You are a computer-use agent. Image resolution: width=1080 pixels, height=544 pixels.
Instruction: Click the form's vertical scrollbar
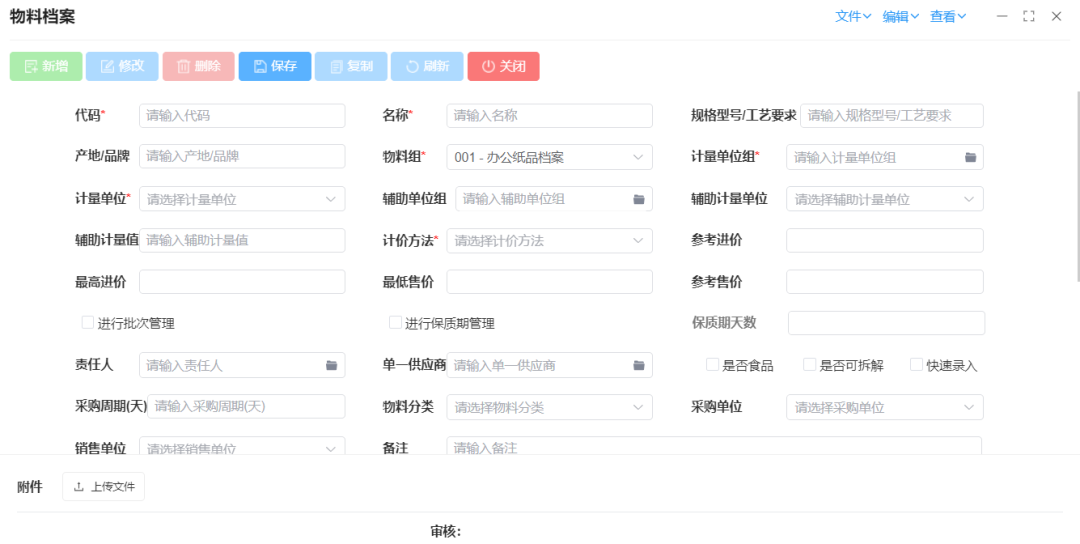point(1077,186)
